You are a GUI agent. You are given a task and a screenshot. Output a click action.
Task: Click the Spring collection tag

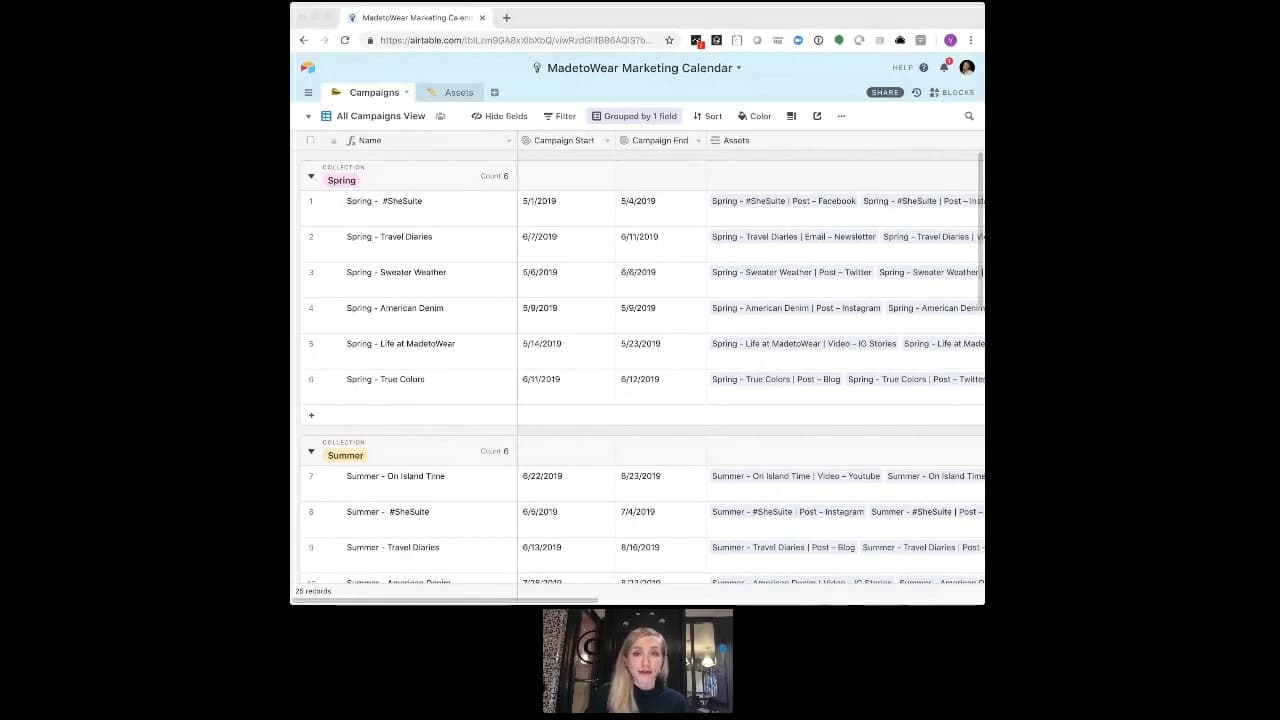(341, 181)
